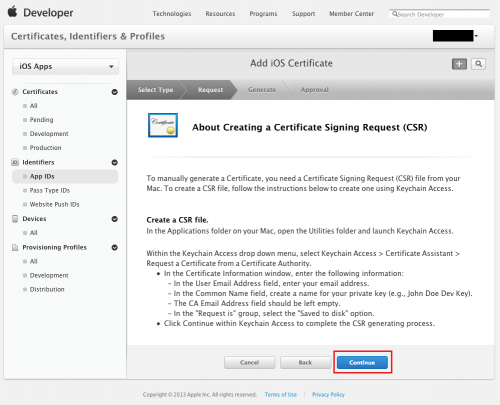Open the iOS Apps dropdown
Viewport: 500px width, 405px height.
click(65, 66)
